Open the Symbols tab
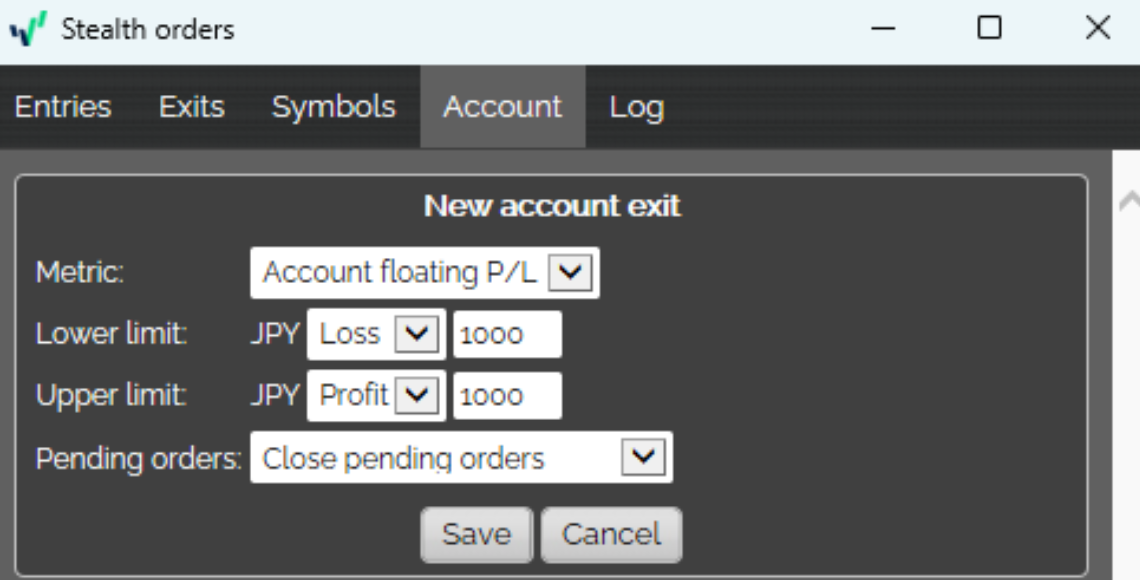 point(333,107)
